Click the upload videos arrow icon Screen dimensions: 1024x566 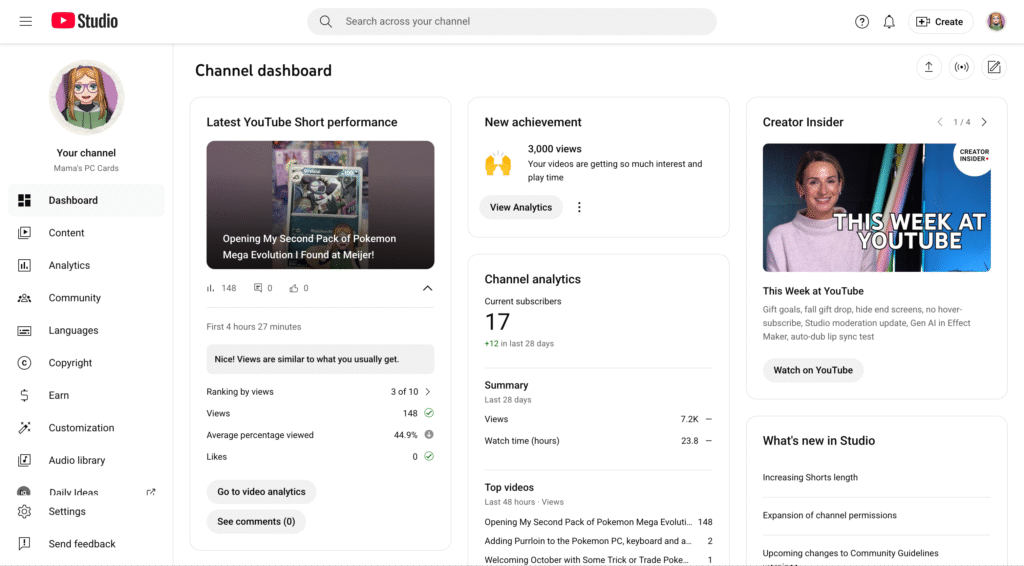coord(929,67)
